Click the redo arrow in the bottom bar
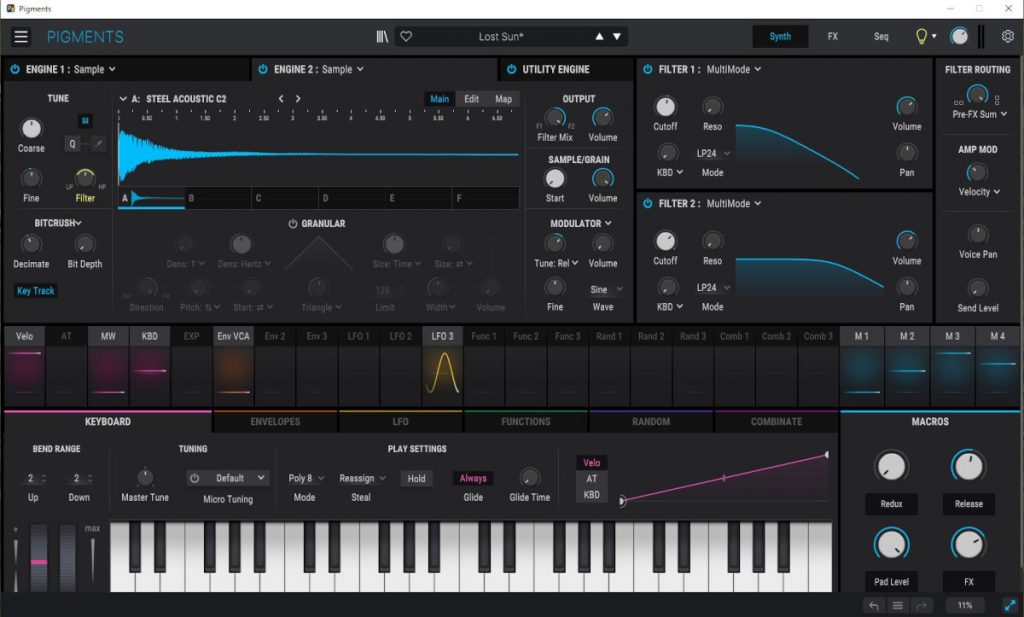This screenshot has height=617, width=1024. tap(921, 606)
